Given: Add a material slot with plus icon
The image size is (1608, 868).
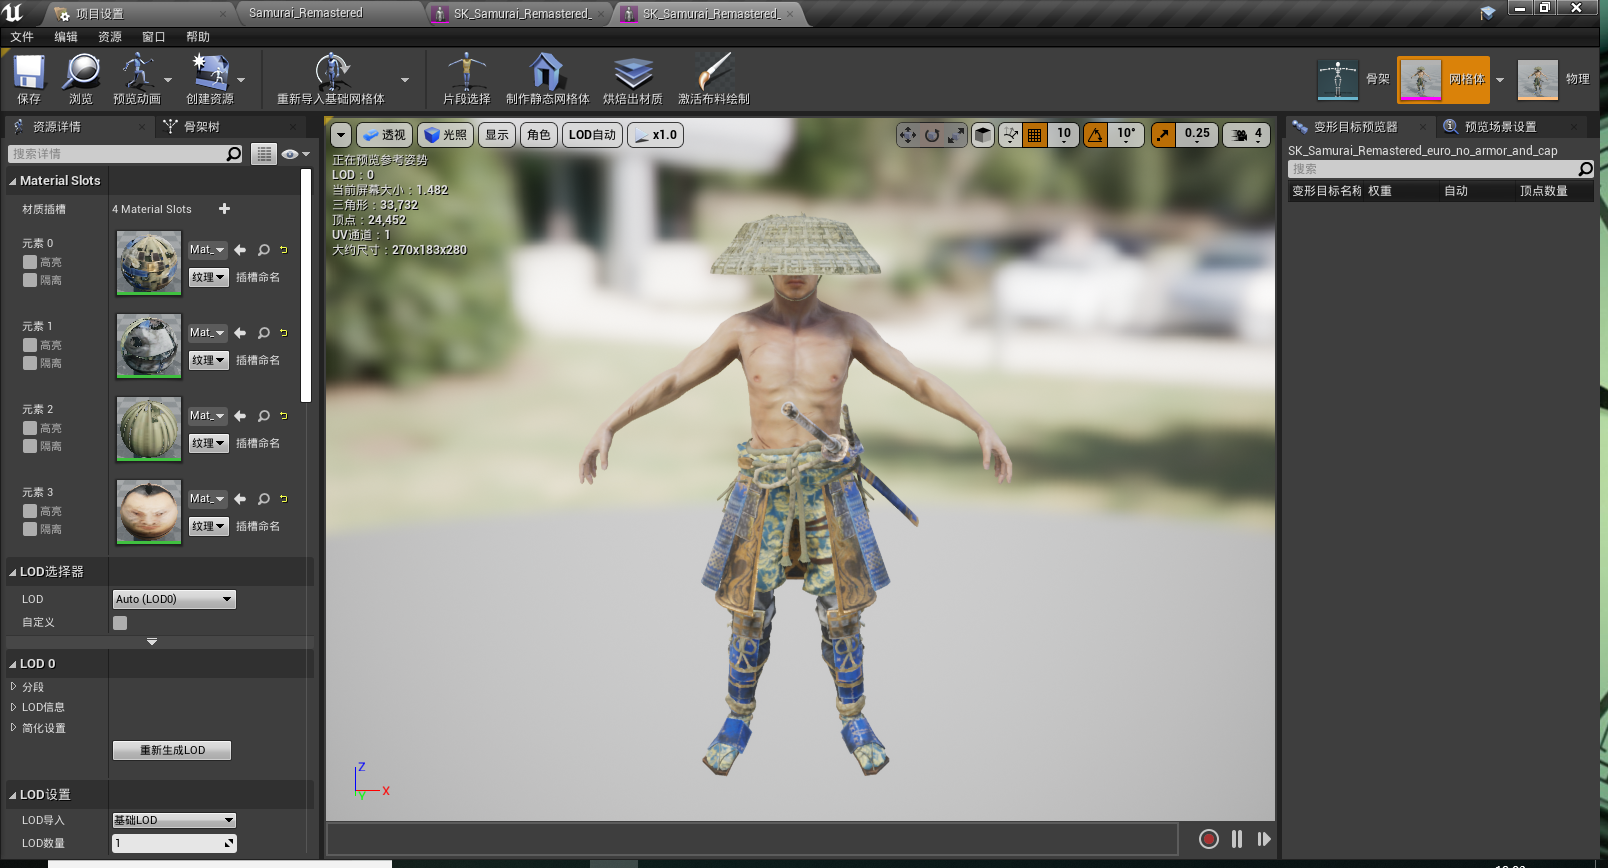Looking at the screenshot, I should [x=224, y=209].
